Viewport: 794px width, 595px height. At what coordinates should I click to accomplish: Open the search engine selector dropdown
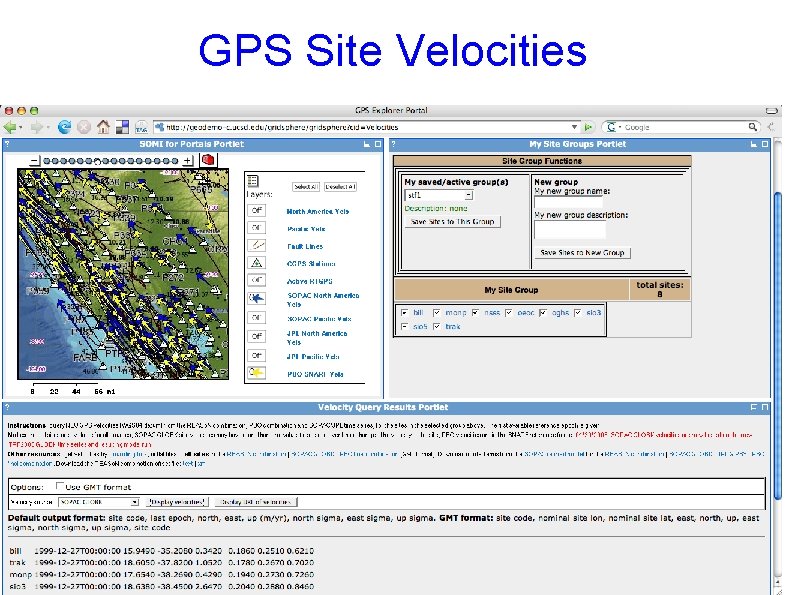[613, 127]
